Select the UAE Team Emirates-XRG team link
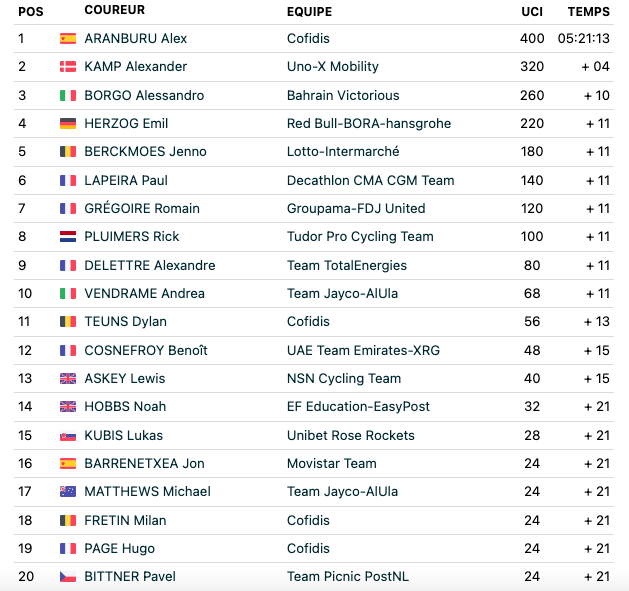Image resolution: width=629 pixels, height=591 pixels. click(363, 351)
